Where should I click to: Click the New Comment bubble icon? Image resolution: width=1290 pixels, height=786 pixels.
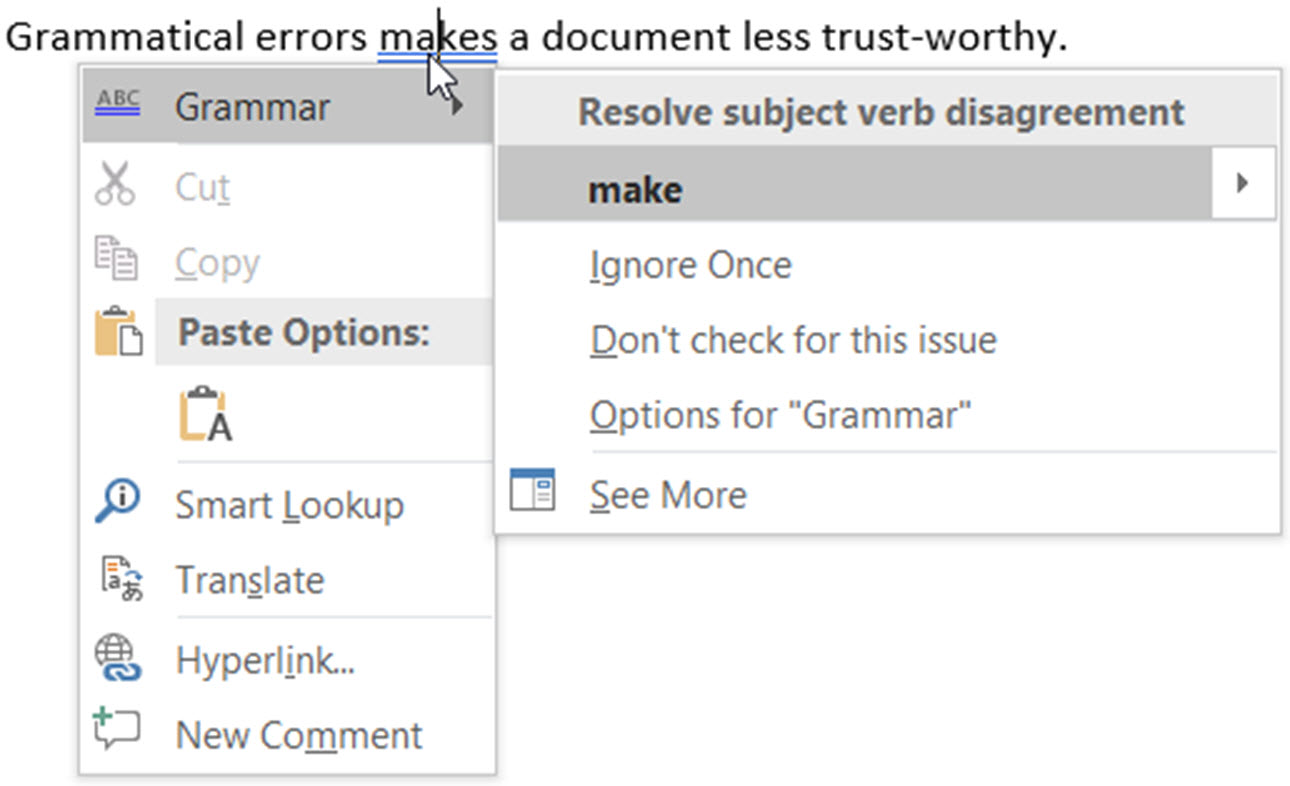tap(116, 731)
